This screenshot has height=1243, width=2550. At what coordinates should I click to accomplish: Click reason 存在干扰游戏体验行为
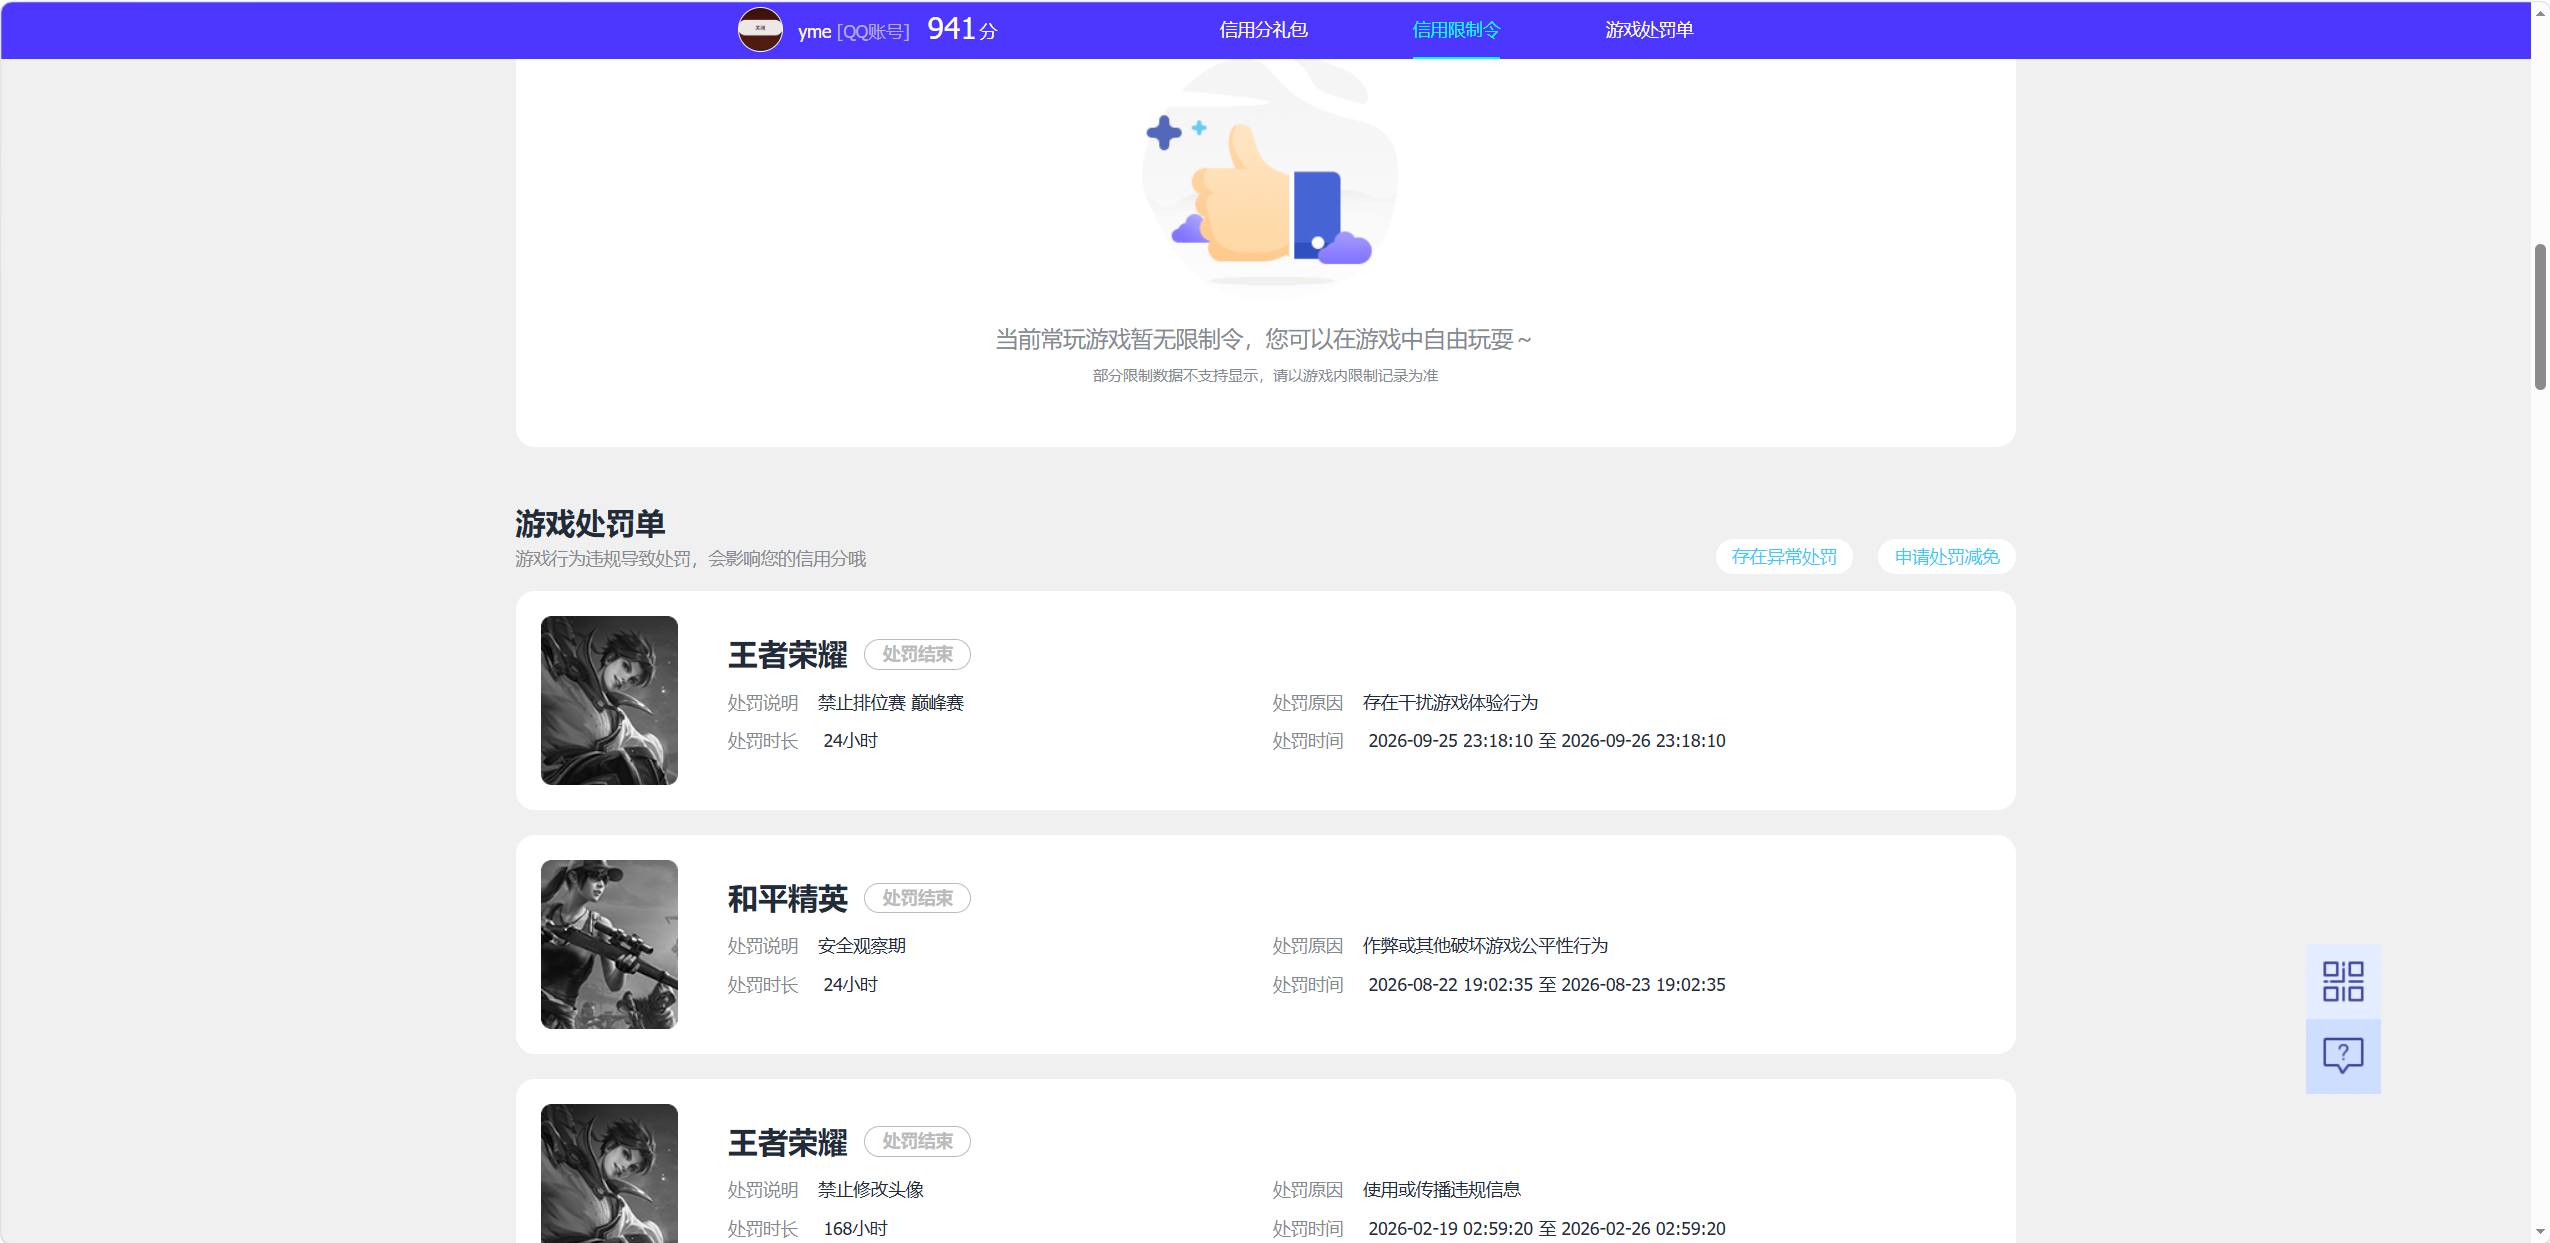[1450, 703]
